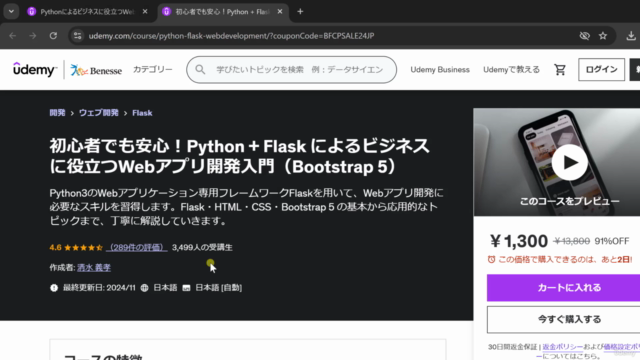The height and width of the screenshot is (360, 640).
Task: Open the shopping cart icon
Action: [560, 70]
